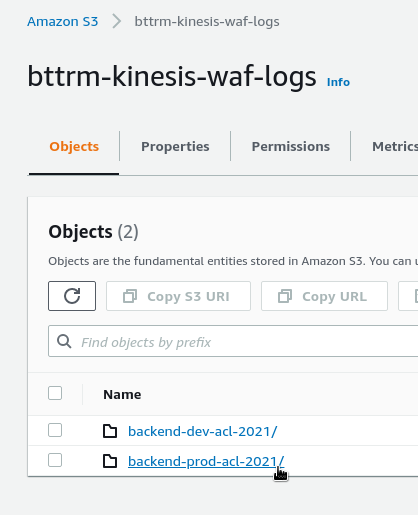This screenshot has height=515, width=418.
Task: Click the refresh objects icon button
Action: [x=72, y=296]
